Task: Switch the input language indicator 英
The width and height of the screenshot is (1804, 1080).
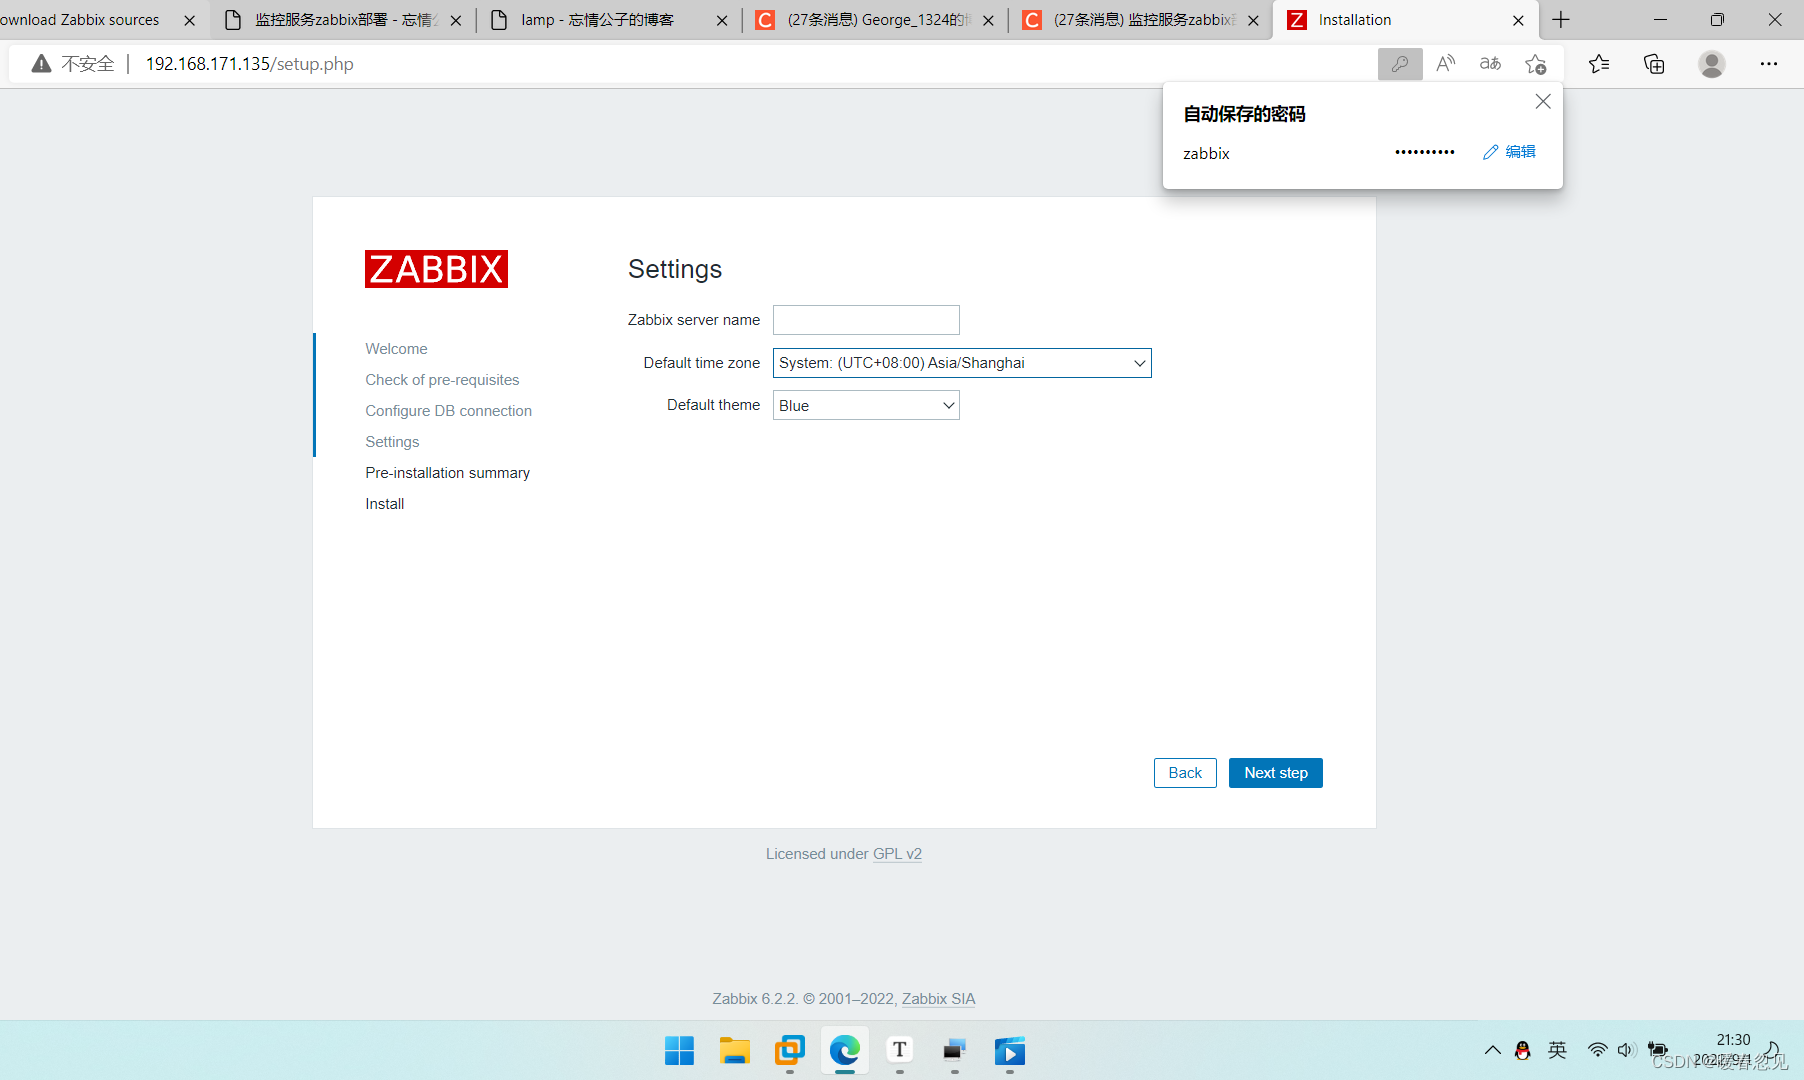Action: pyautogui.click(x=1557, y=1050)
